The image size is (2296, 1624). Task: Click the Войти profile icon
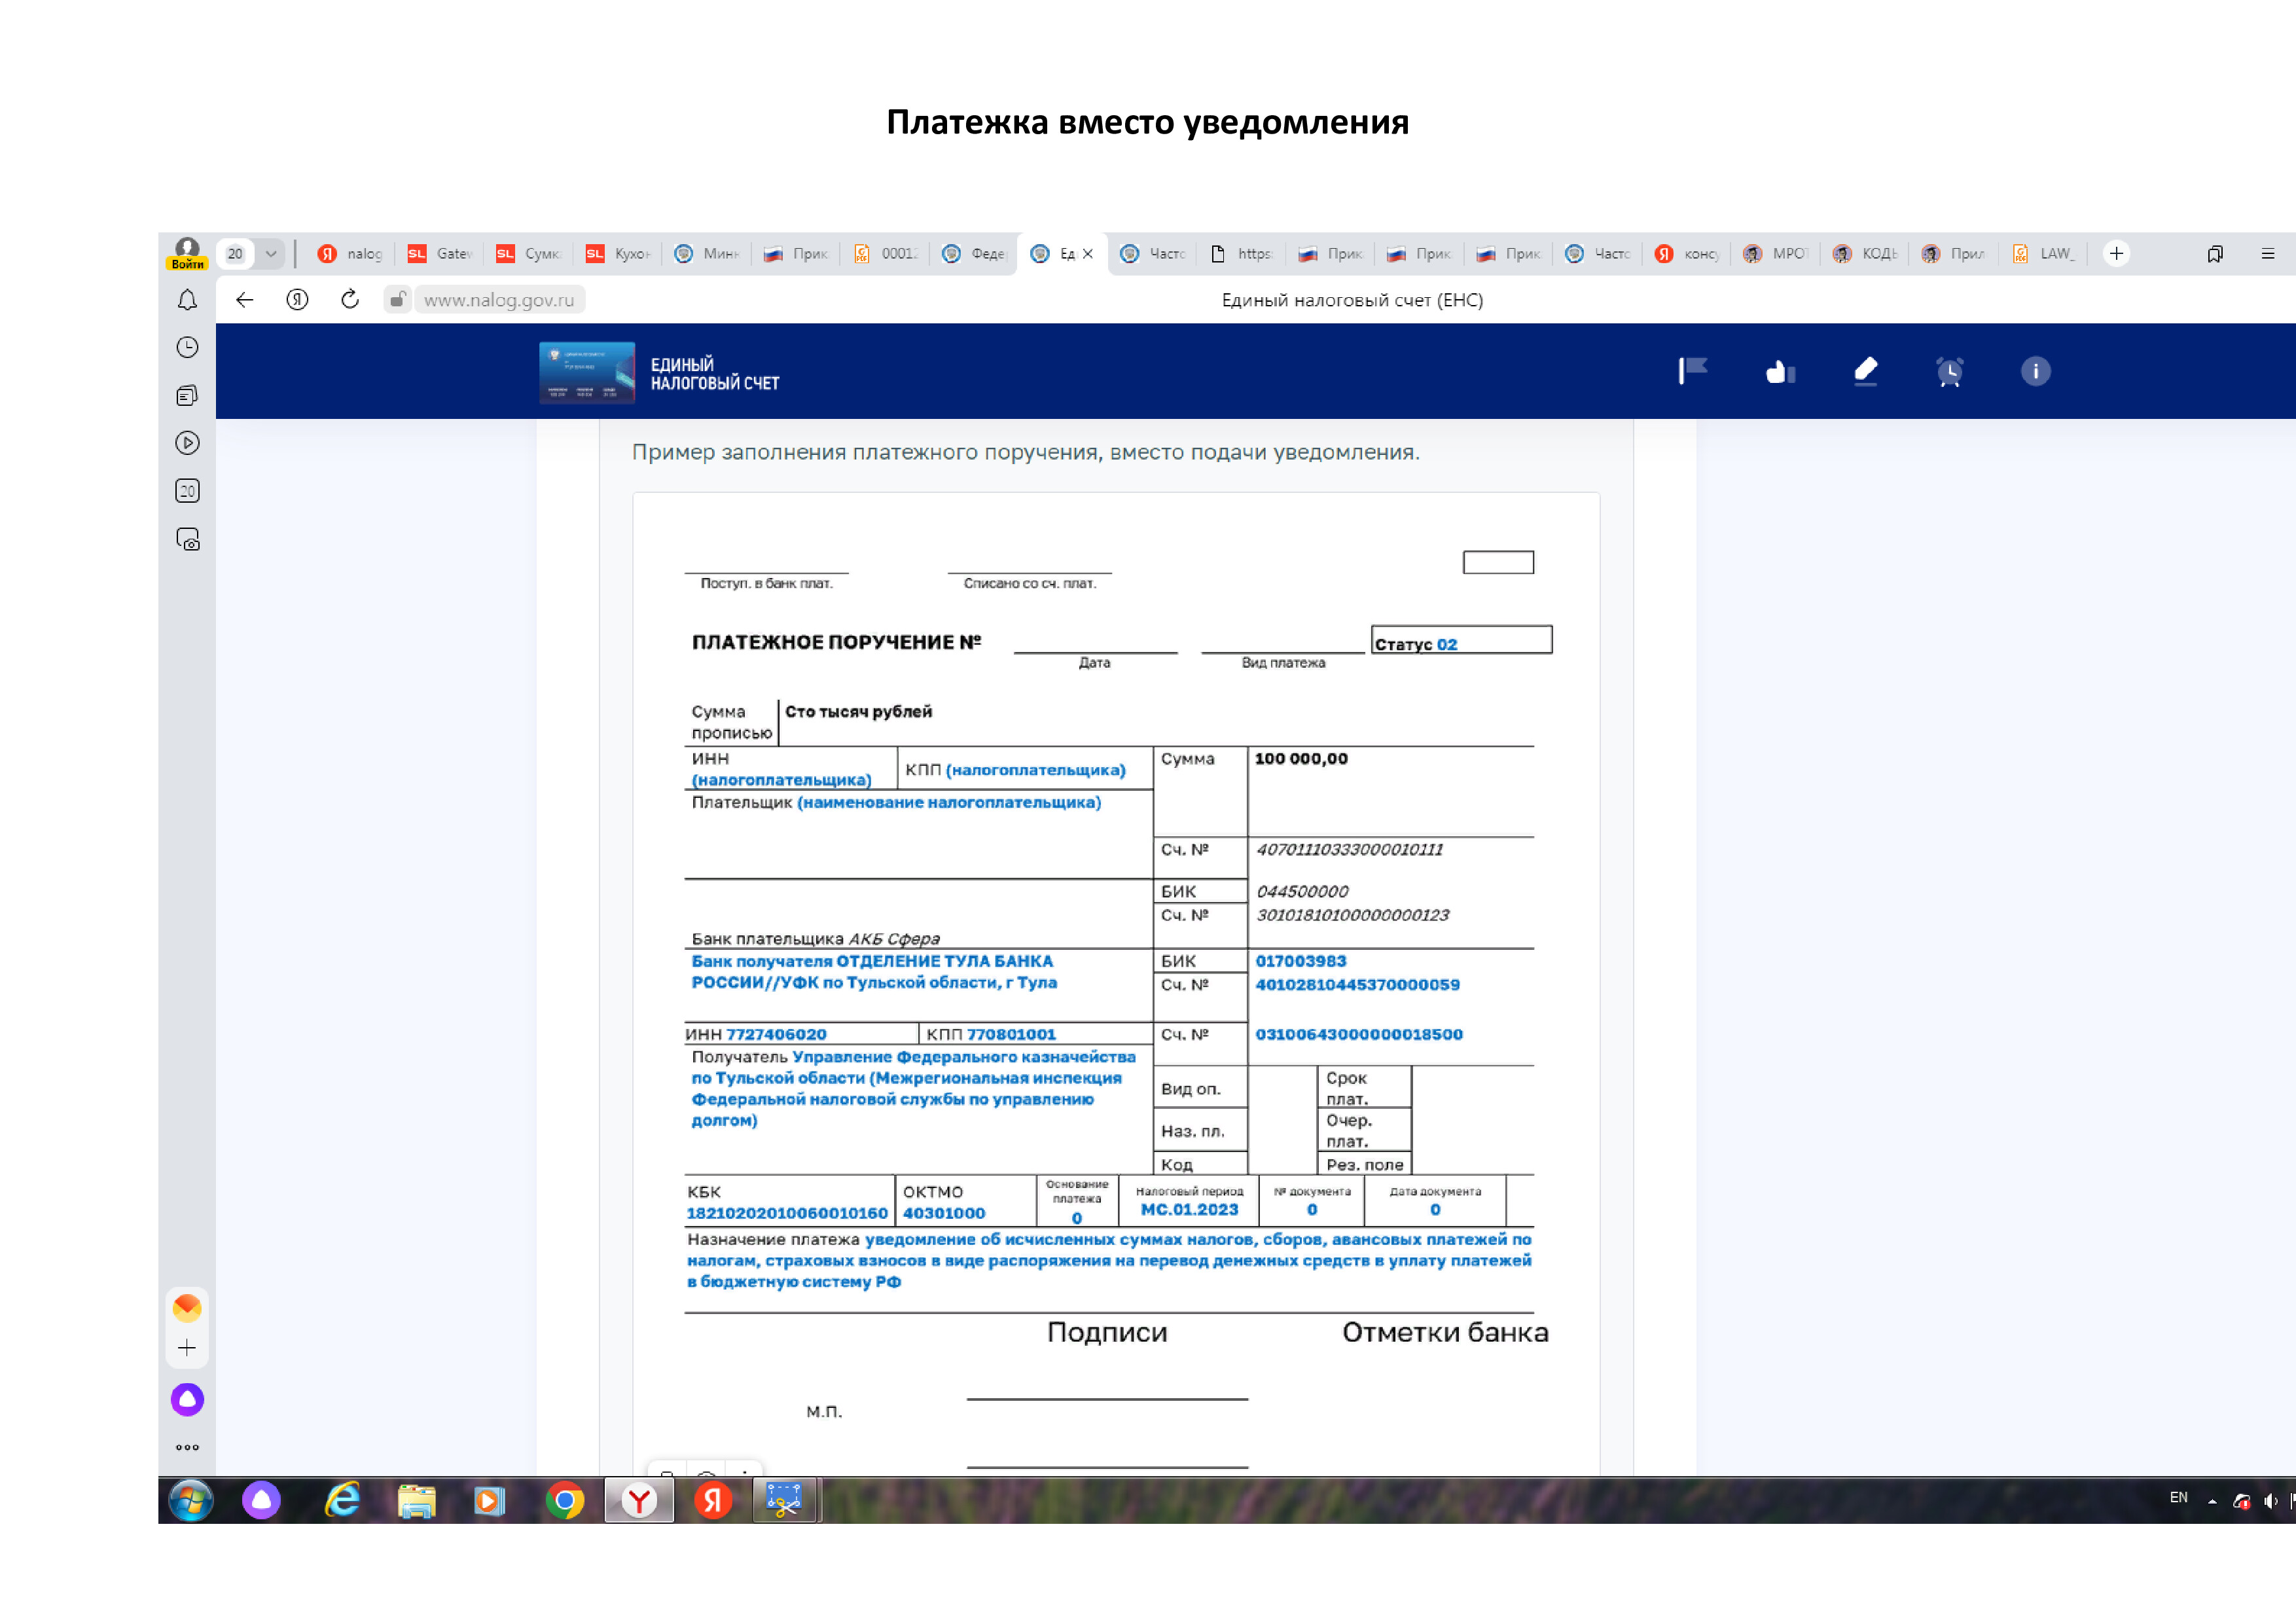187,253
